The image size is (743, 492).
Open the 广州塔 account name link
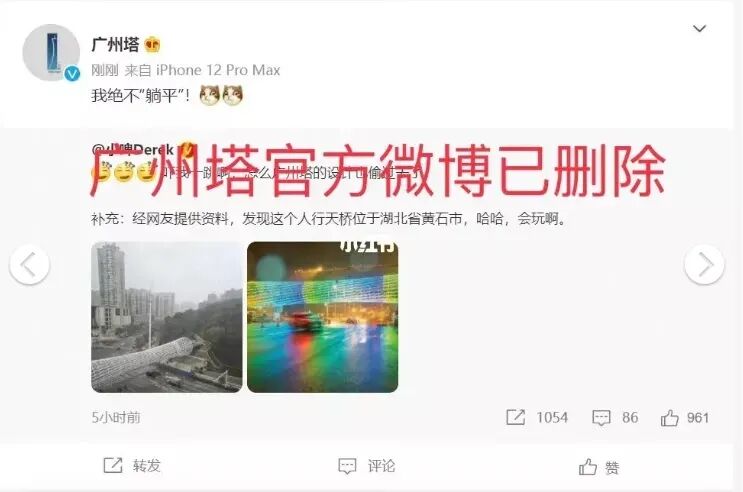115,45
